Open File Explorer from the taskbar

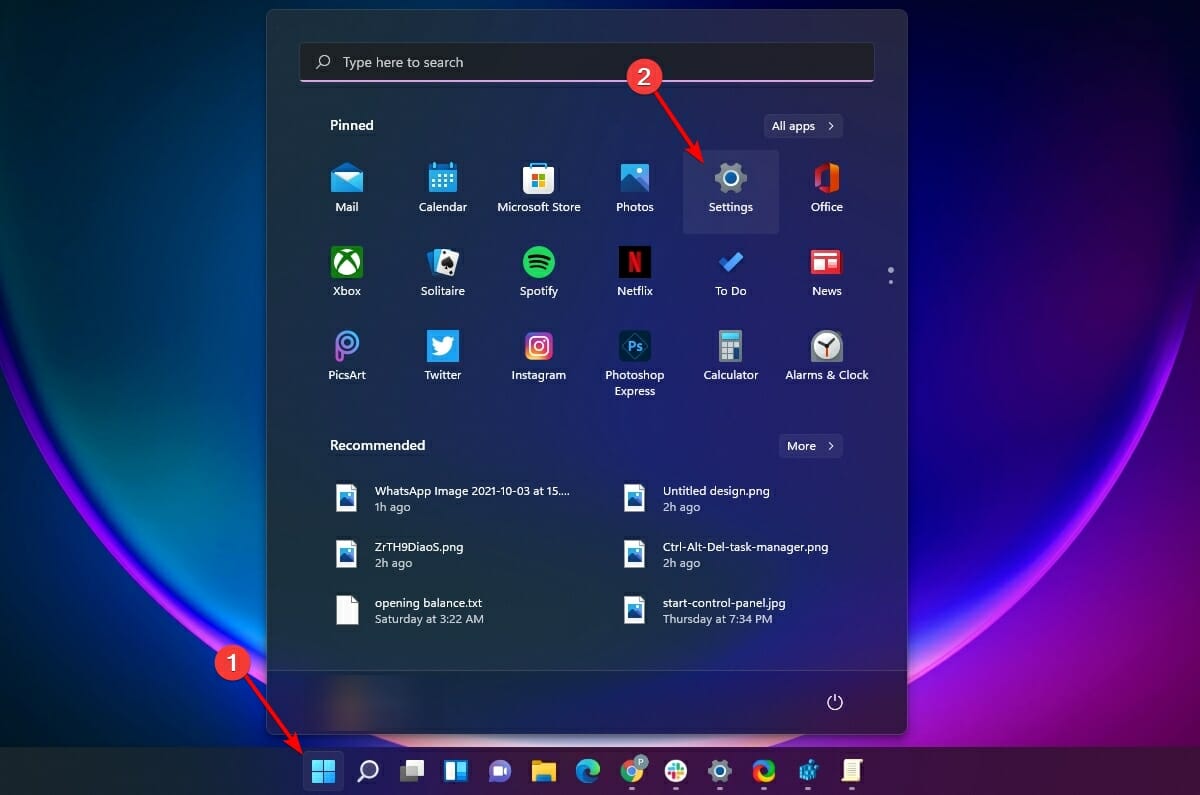pos(543,771)
